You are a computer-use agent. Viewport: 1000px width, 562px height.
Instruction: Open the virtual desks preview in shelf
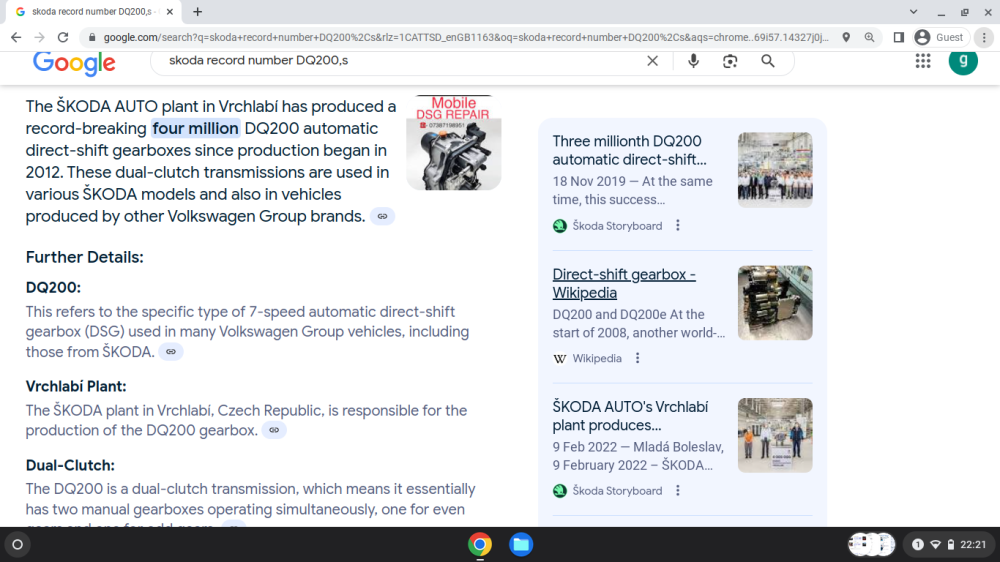pyautogui.click(x=872, y=544)
